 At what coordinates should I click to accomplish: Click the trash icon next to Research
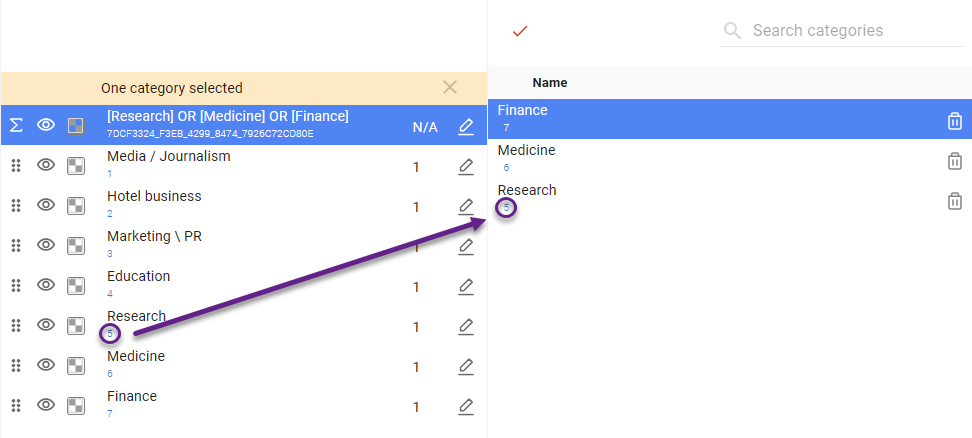point(954,201)
